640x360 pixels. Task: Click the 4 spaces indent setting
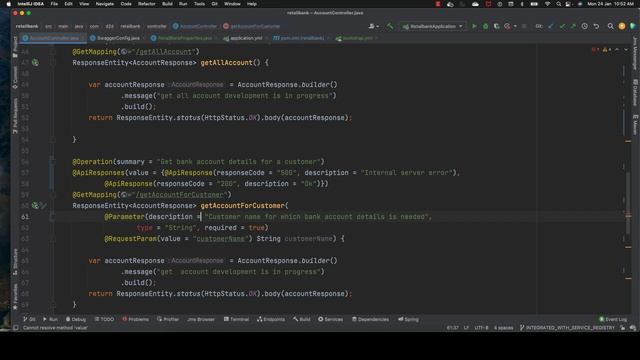[x=503, y=328]
